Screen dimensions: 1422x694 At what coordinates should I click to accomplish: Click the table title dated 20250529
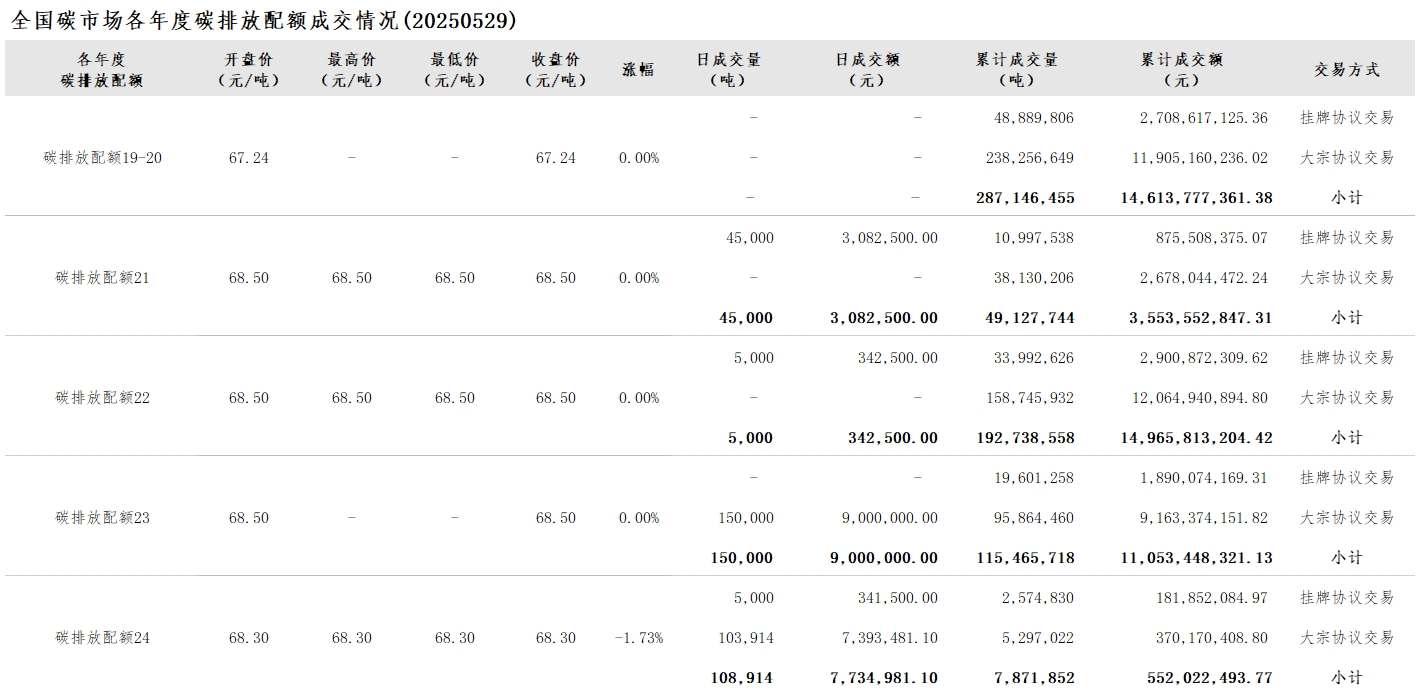(x=264, y=20)
